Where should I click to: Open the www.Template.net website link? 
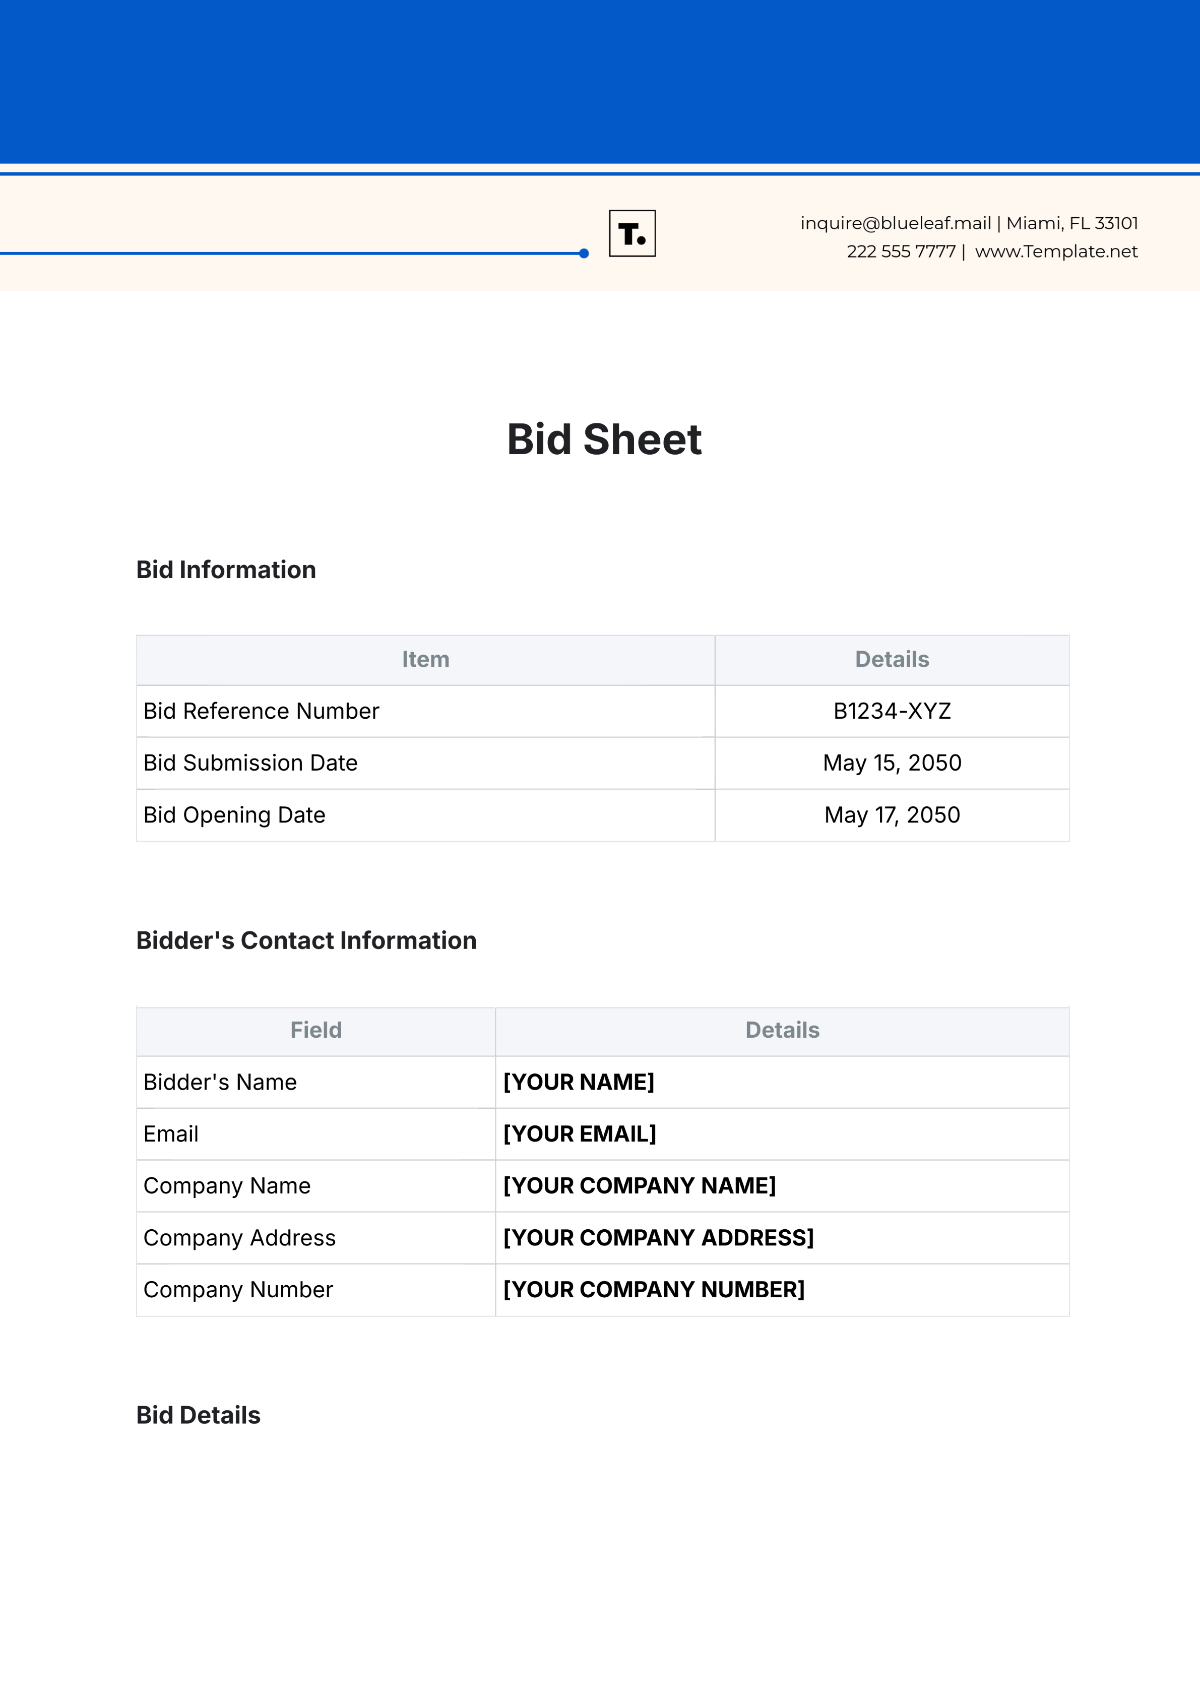tap(1056, 251)
